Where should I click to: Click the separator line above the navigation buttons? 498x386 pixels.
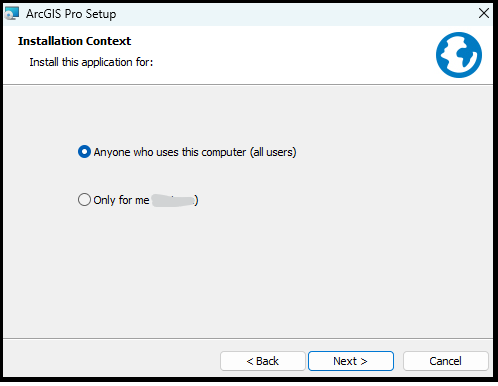coord(248,339)
